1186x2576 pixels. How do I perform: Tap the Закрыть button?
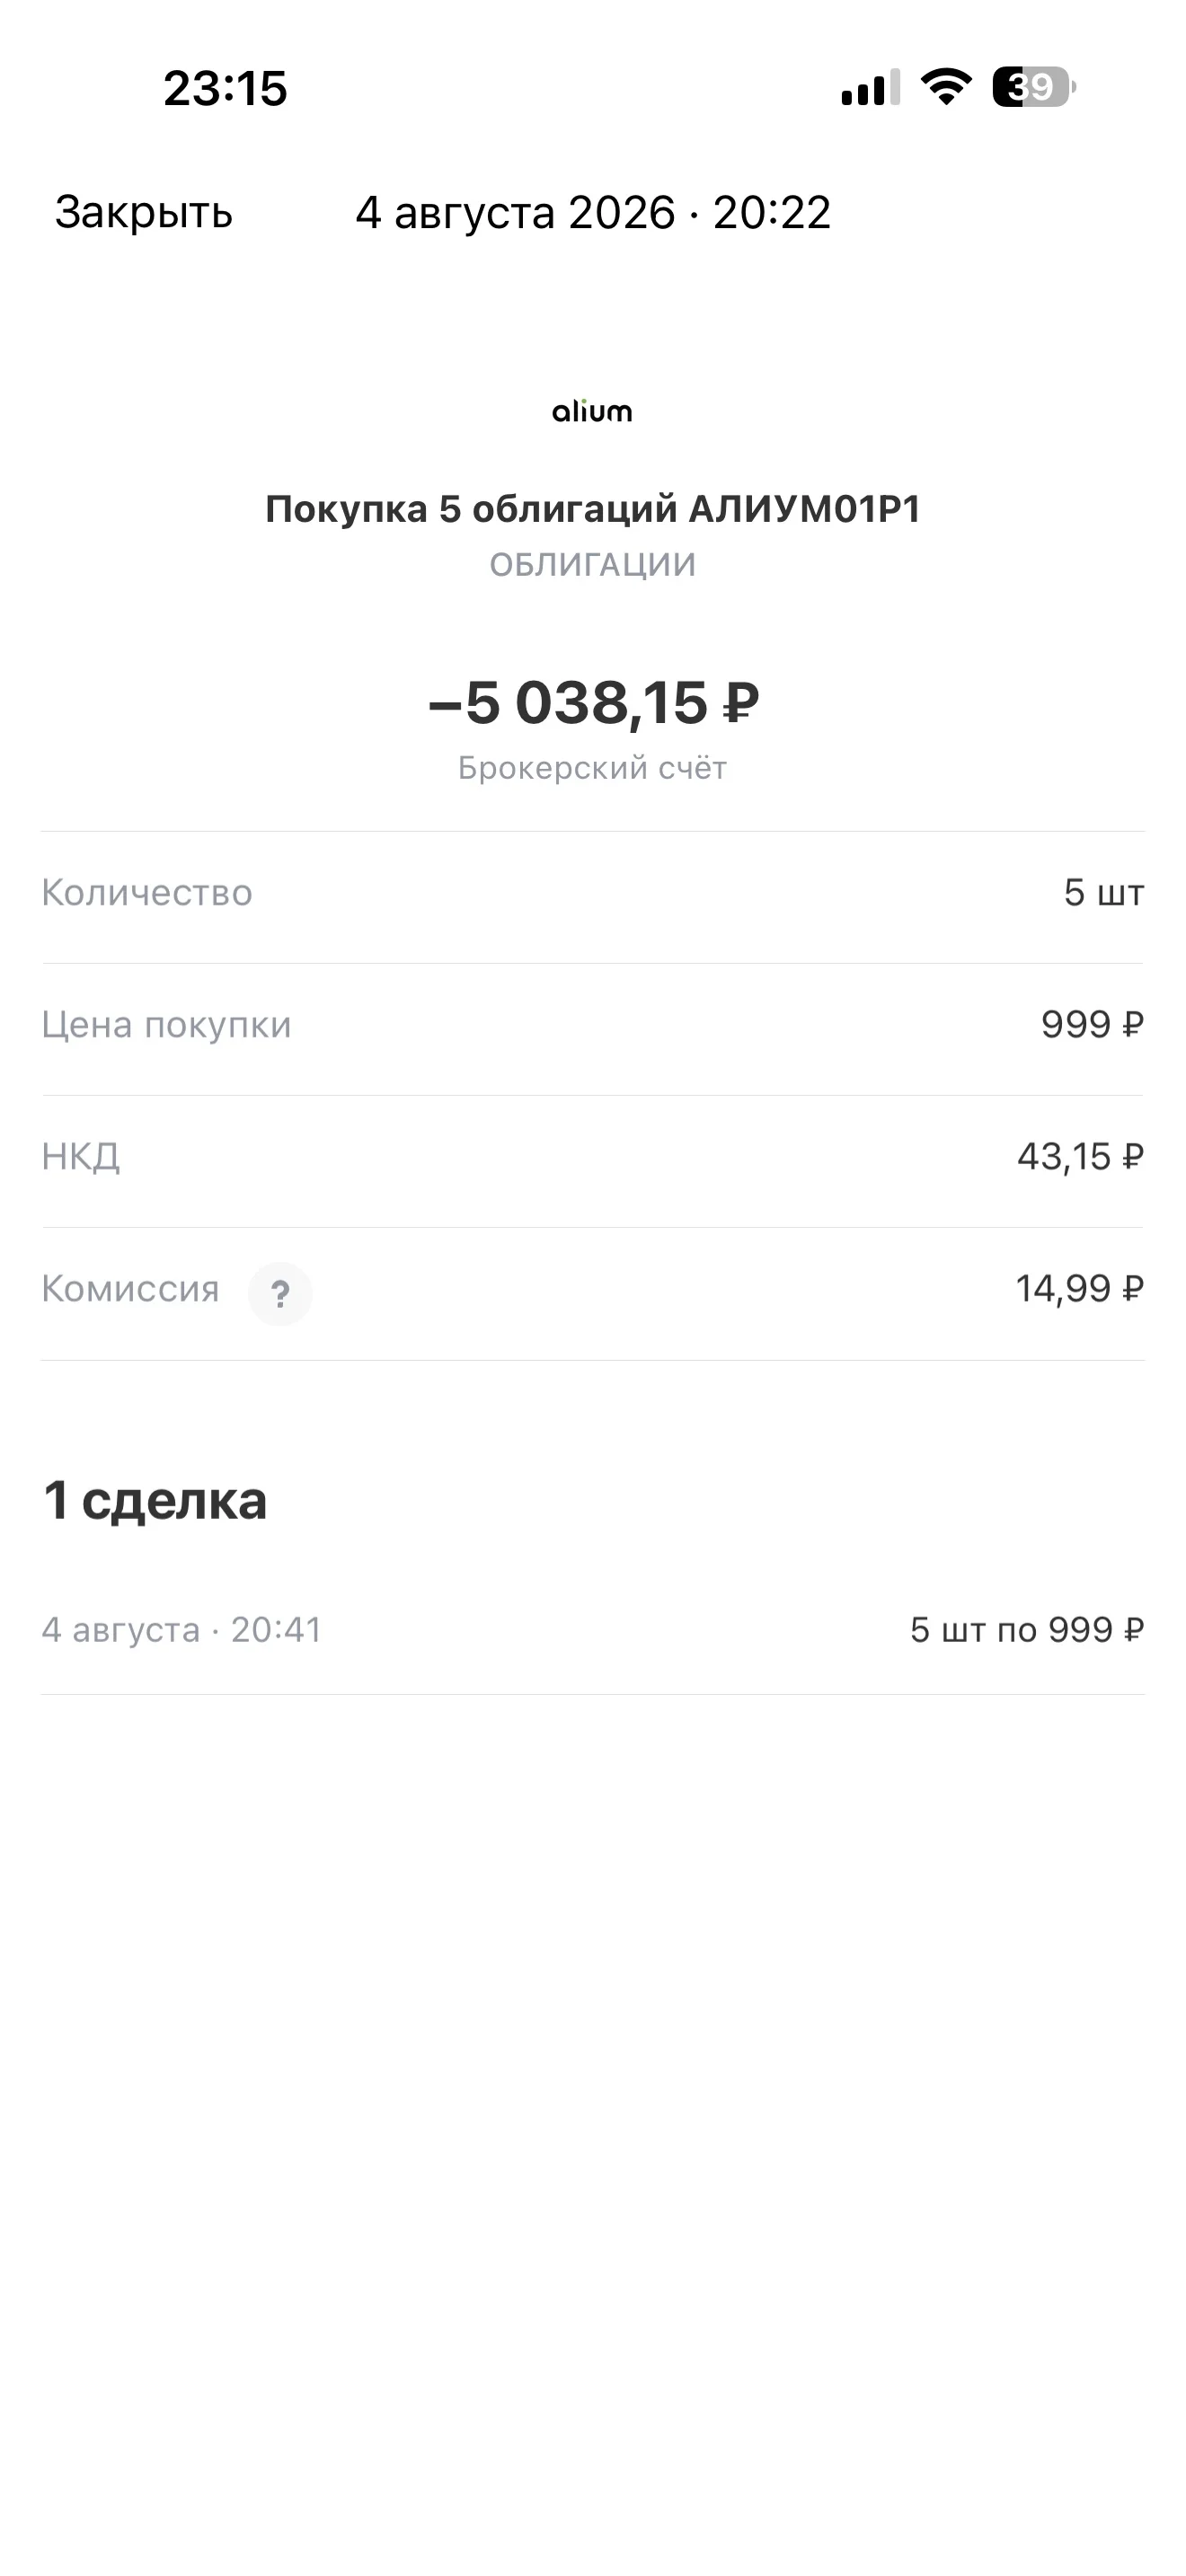pyautogui.click(x=143, y=212)
